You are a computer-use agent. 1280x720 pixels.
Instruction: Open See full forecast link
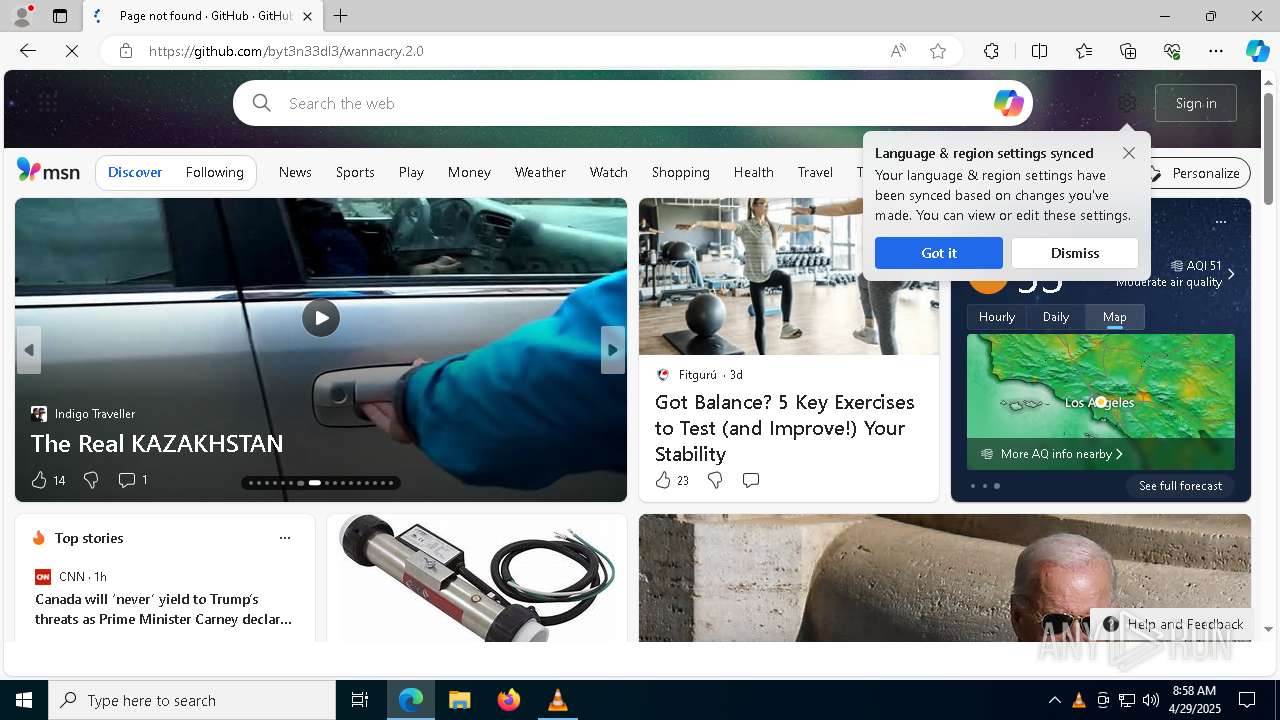coord(1180,486)
